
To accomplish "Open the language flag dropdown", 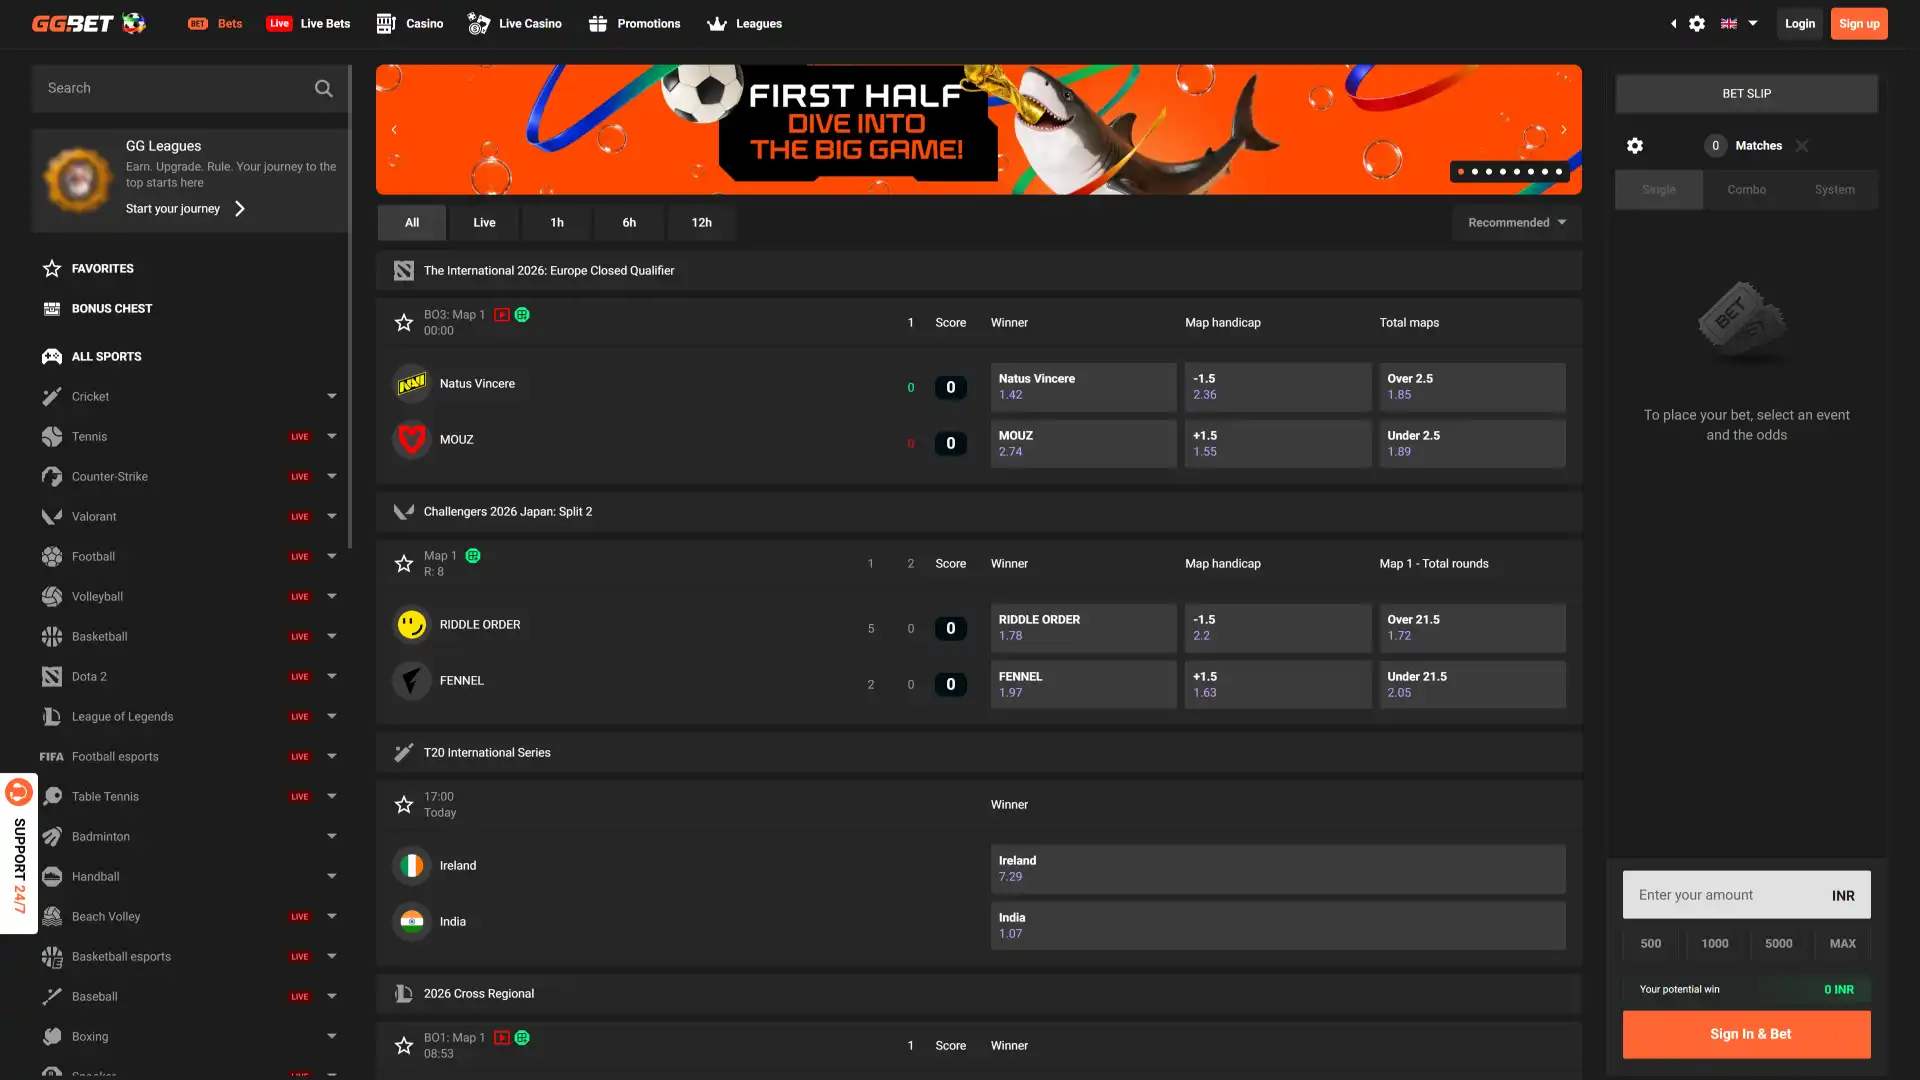I will coord(1739,23).
